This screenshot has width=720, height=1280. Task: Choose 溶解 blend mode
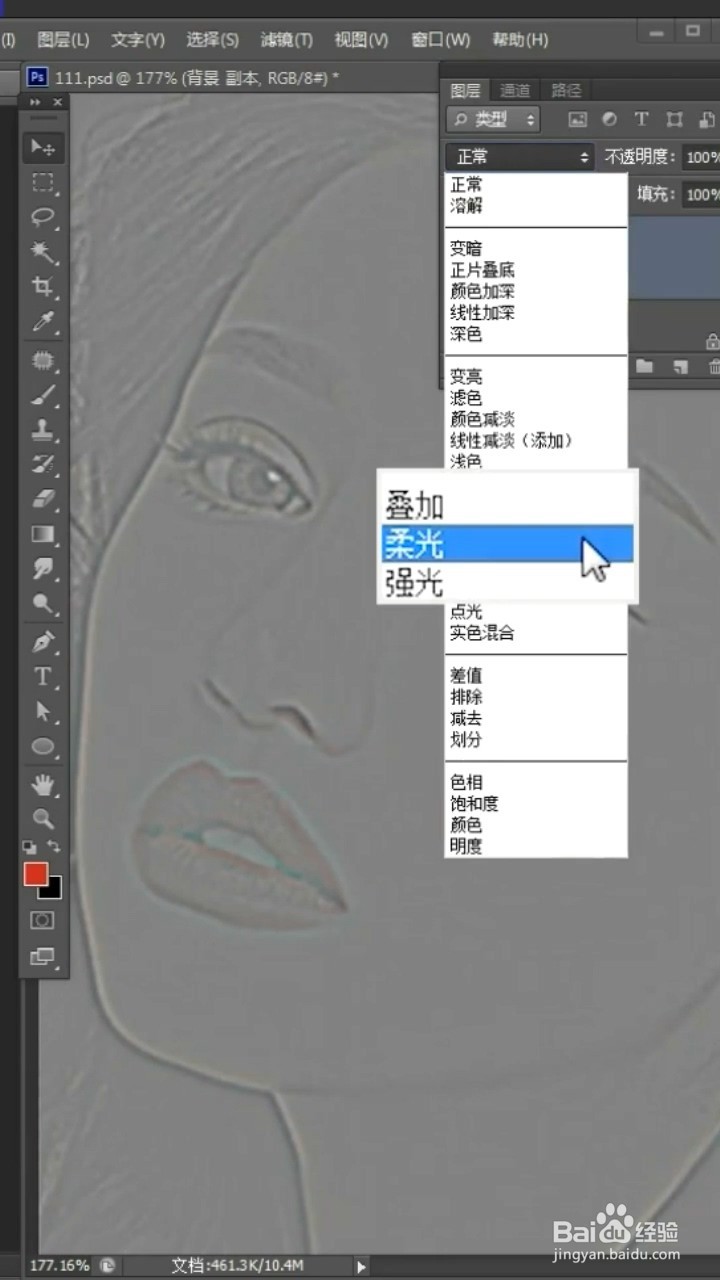click(x=466, y=206)
